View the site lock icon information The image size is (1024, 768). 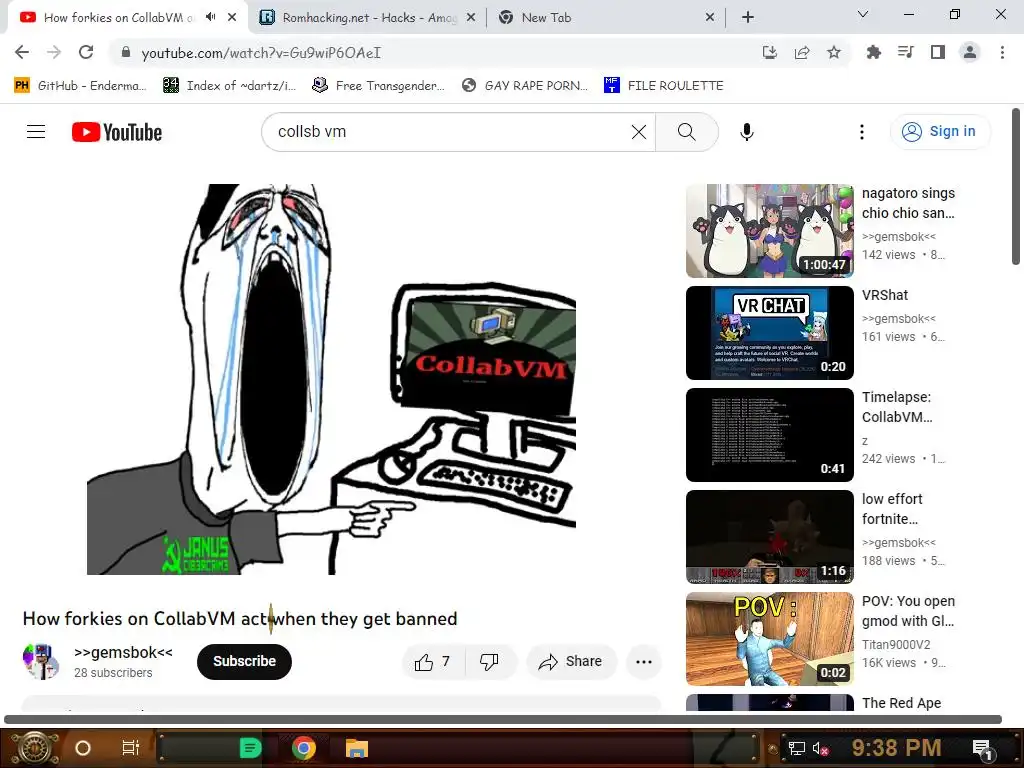tap(126, 52)
